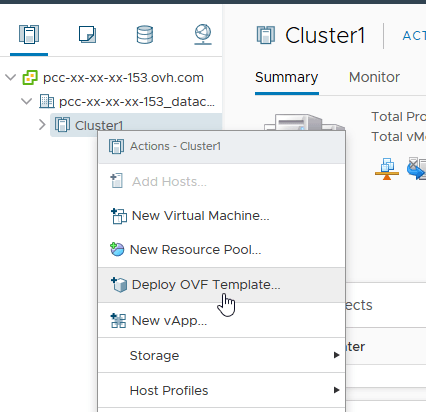This screenshot has height=412, width=426.
Task: Open the Storage inventory database icon
Action: click(145, 35)
